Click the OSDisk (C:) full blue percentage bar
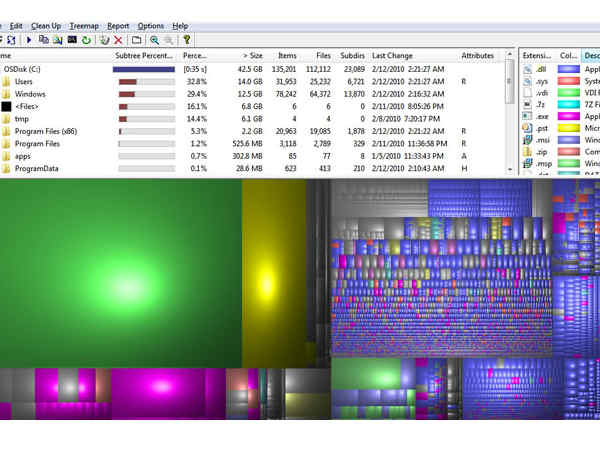 click(x=144, y=69)
